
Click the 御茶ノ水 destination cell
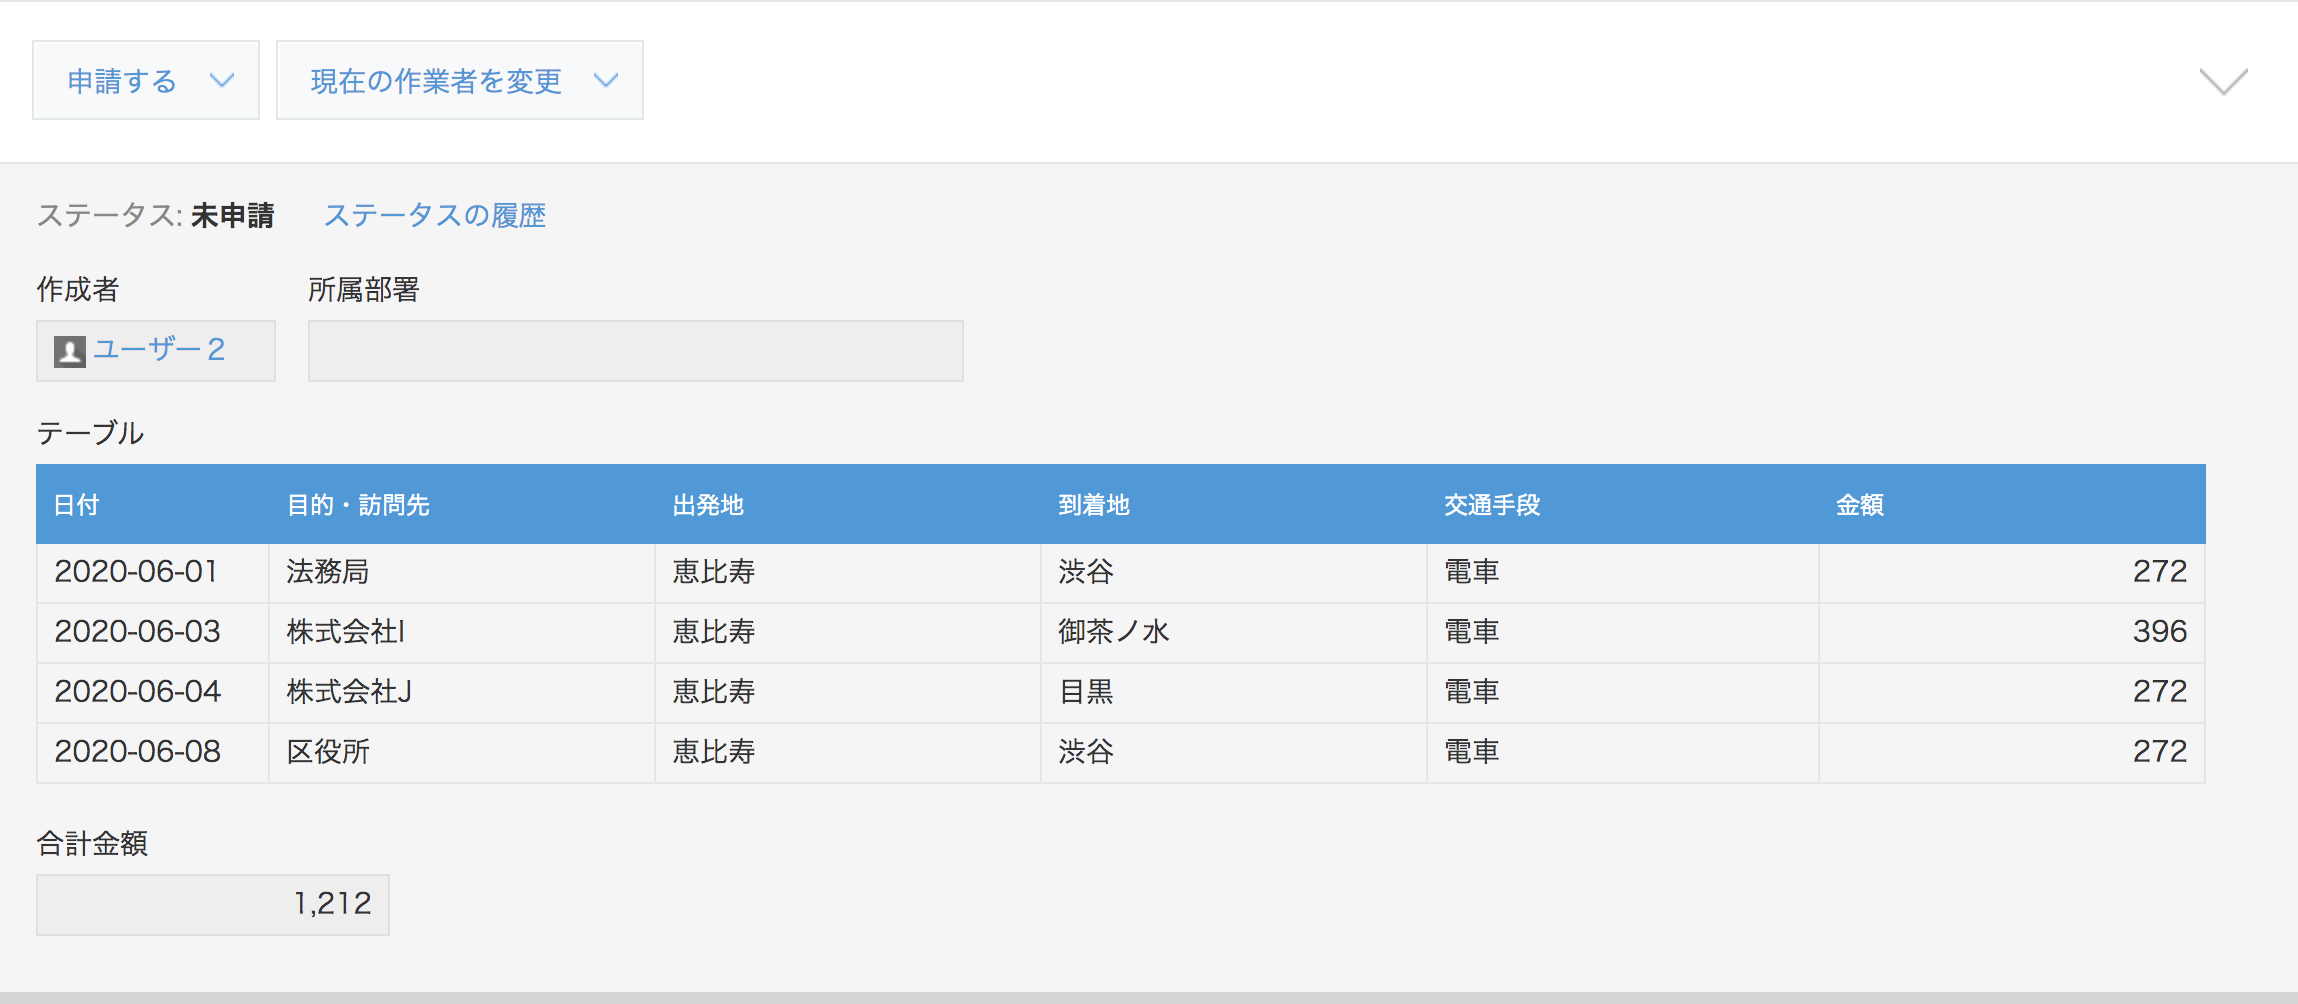point(1234,633)
